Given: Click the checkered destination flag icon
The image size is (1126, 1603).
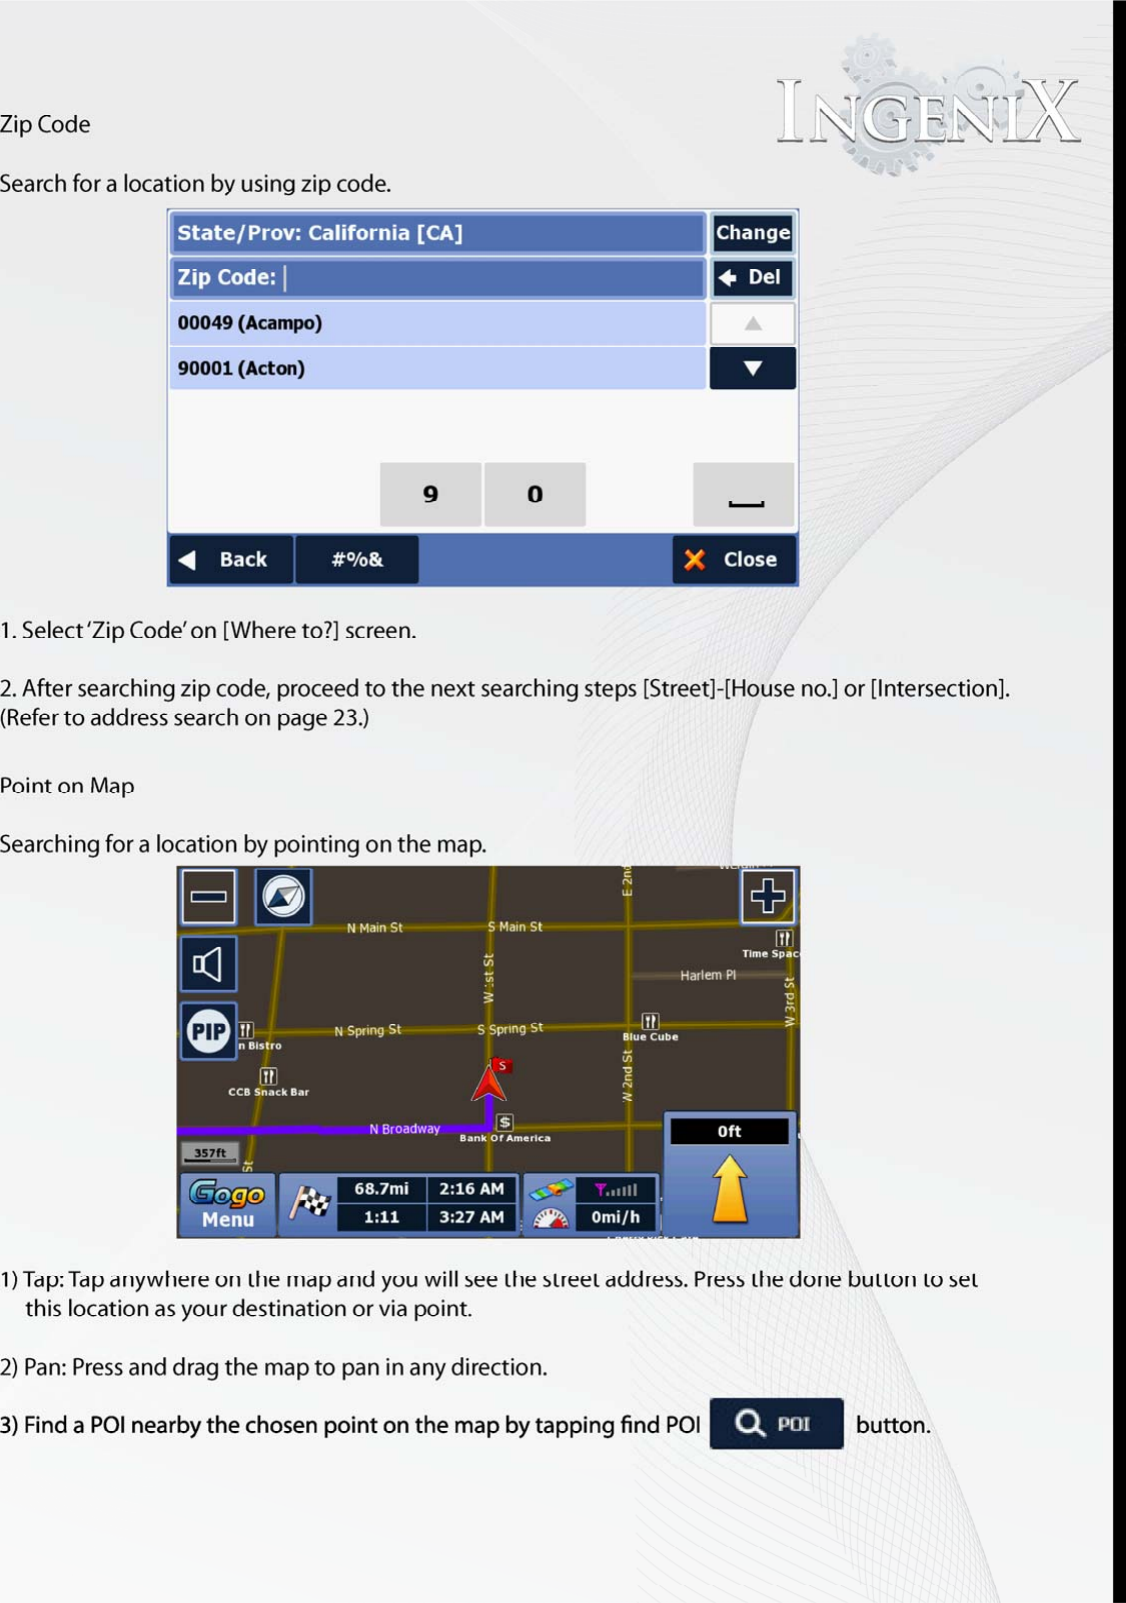Looking at the screenshot, I should click(x=309, y=1202).
